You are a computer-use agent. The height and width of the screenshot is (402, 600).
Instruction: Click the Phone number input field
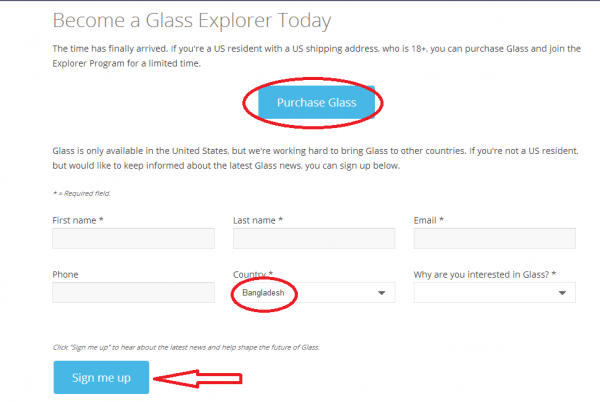point(133,293)
